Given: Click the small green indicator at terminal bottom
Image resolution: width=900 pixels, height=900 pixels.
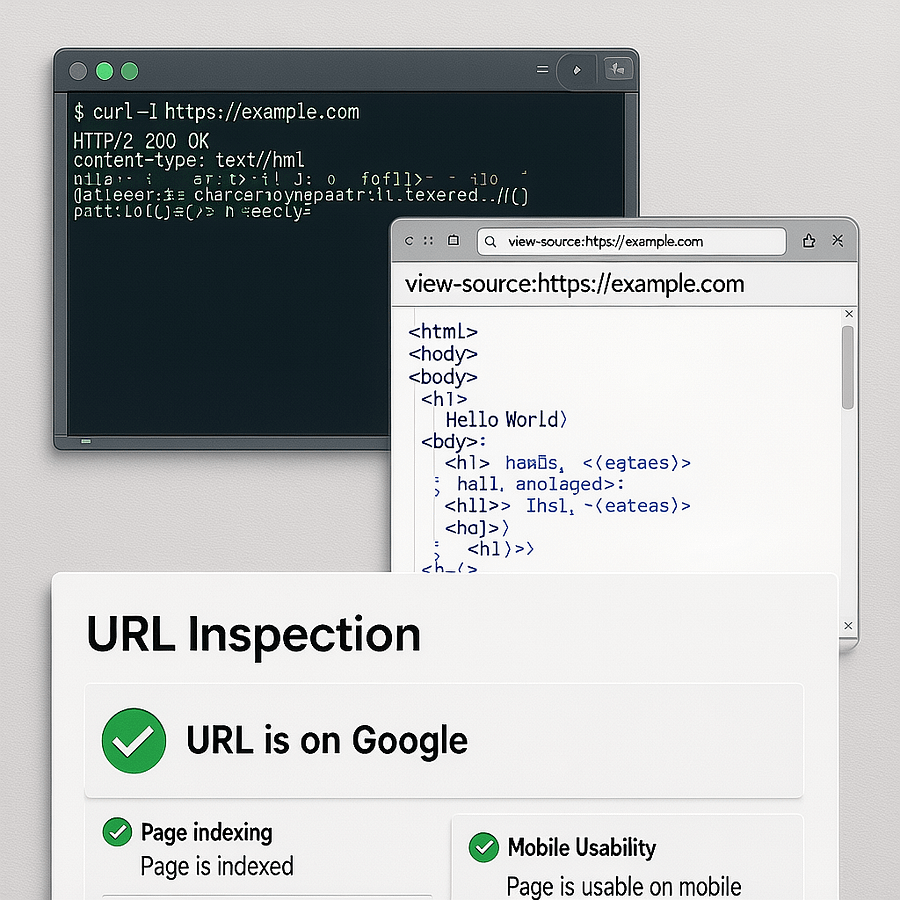Looking at the screenshot, I should [86, 441].
